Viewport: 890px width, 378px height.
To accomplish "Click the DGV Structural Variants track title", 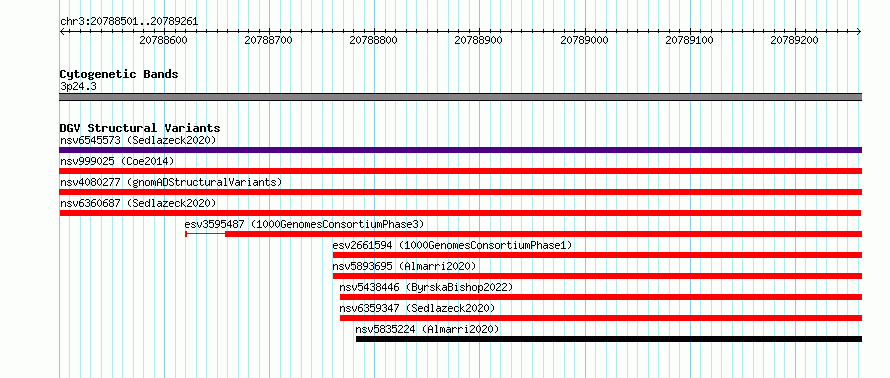I will (140, 128).
